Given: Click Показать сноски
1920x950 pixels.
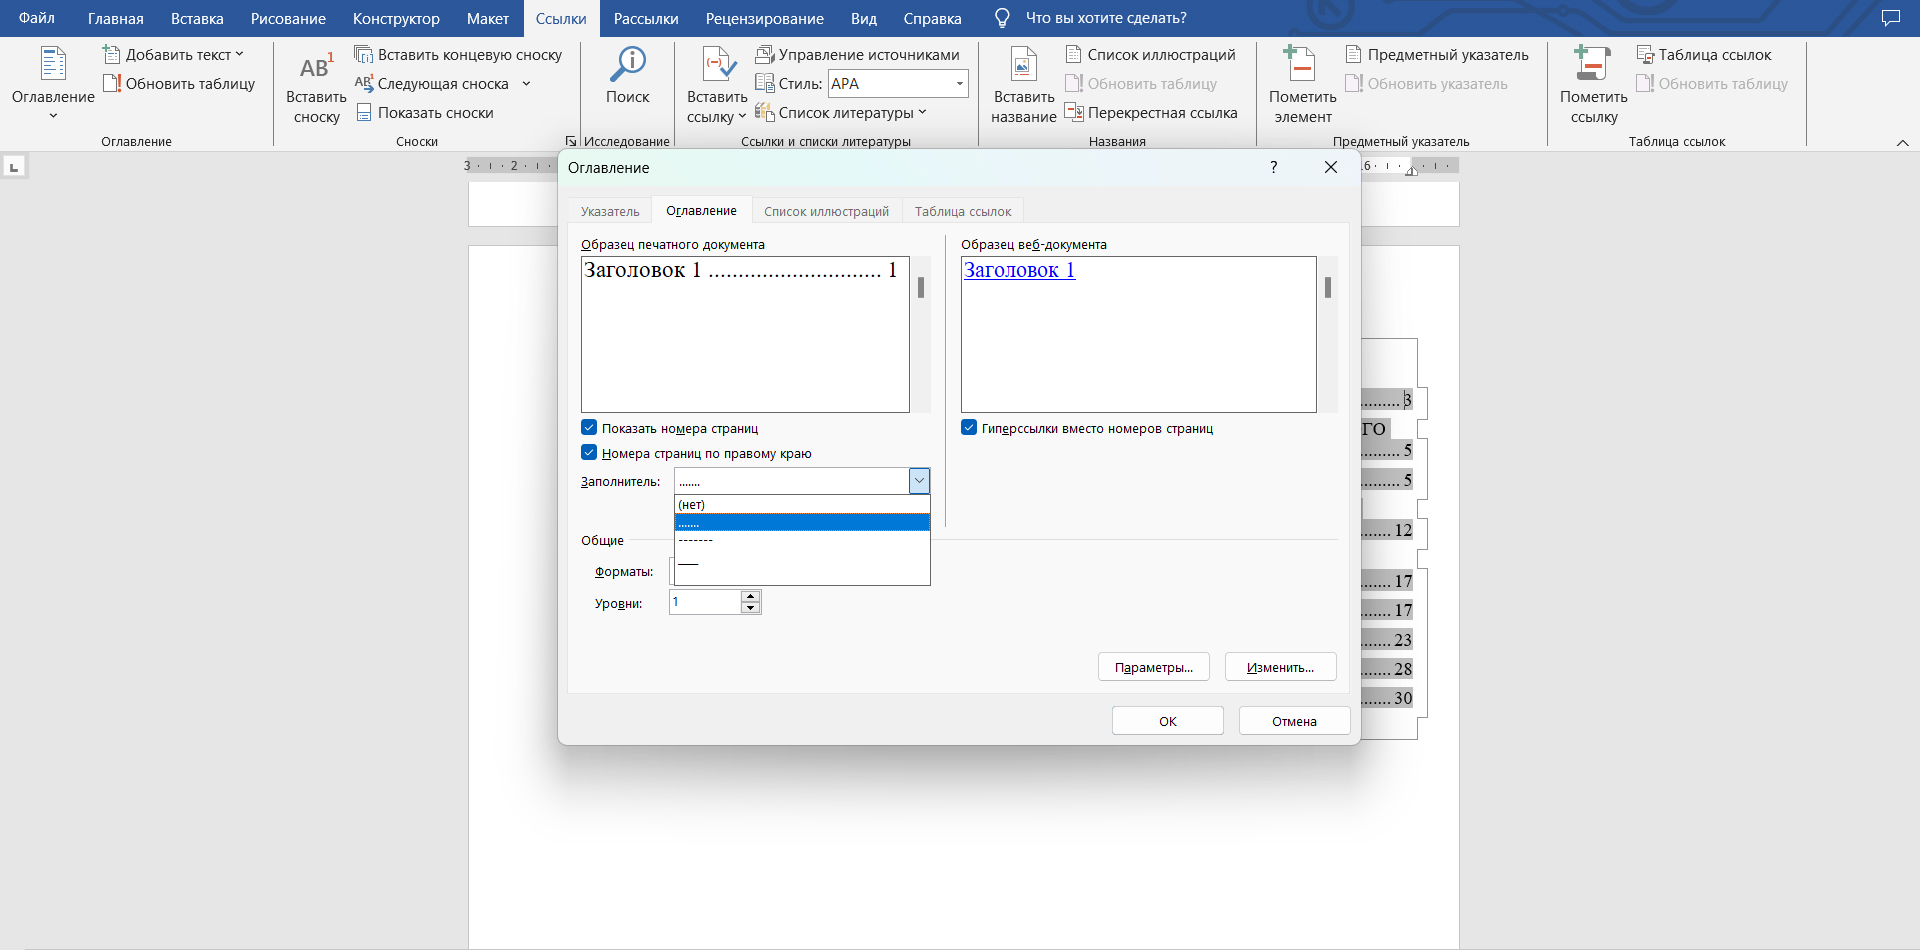Looking at the screenshot, I should 424,113.
